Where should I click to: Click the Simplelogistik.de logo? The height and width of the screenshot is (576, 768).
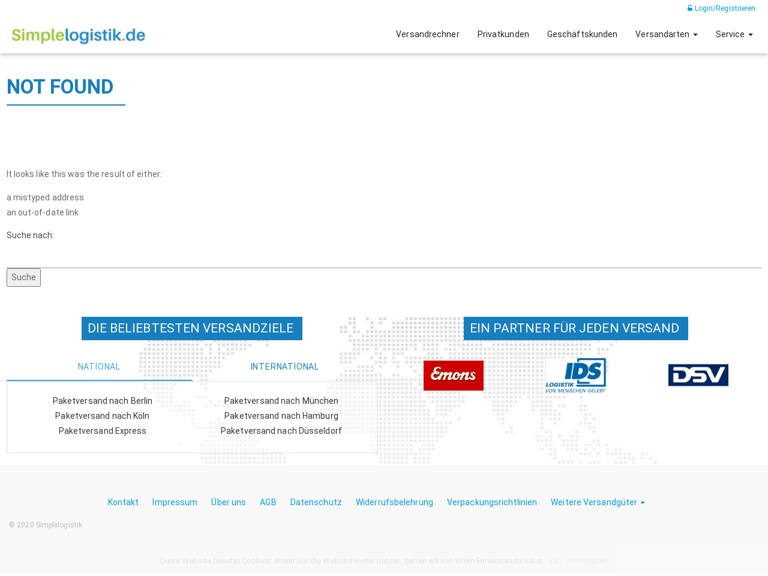[78, 35]
